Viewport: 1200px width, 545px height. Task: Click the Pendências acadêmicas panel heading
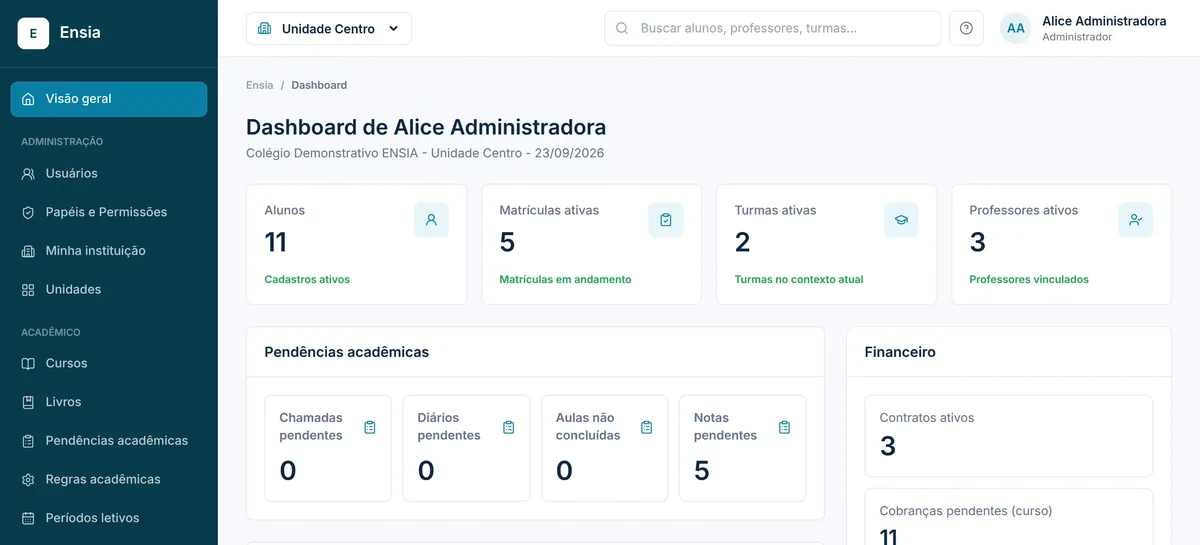pos(346,352)
